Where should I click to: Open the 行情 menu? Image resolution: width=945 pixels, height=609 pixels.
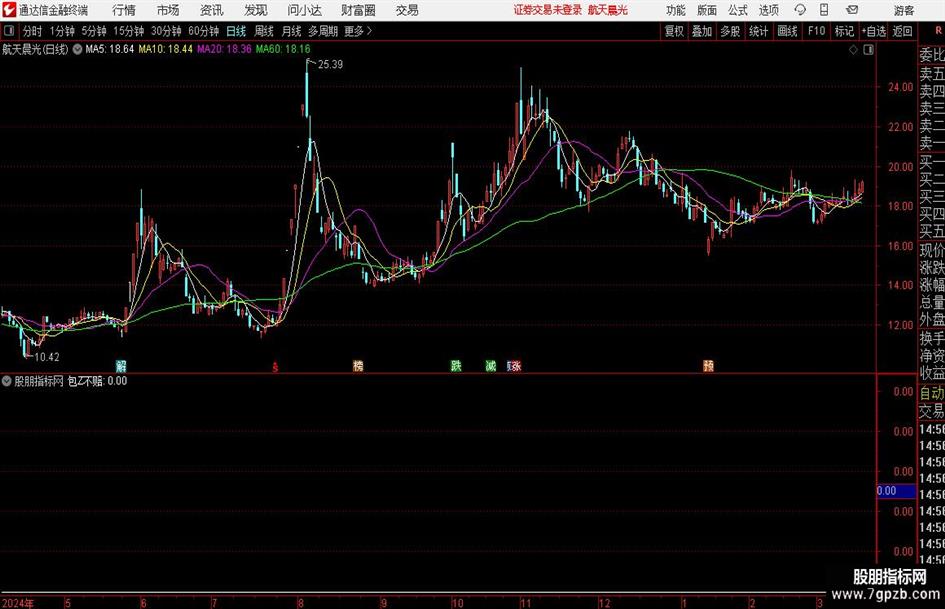point(124,10)
